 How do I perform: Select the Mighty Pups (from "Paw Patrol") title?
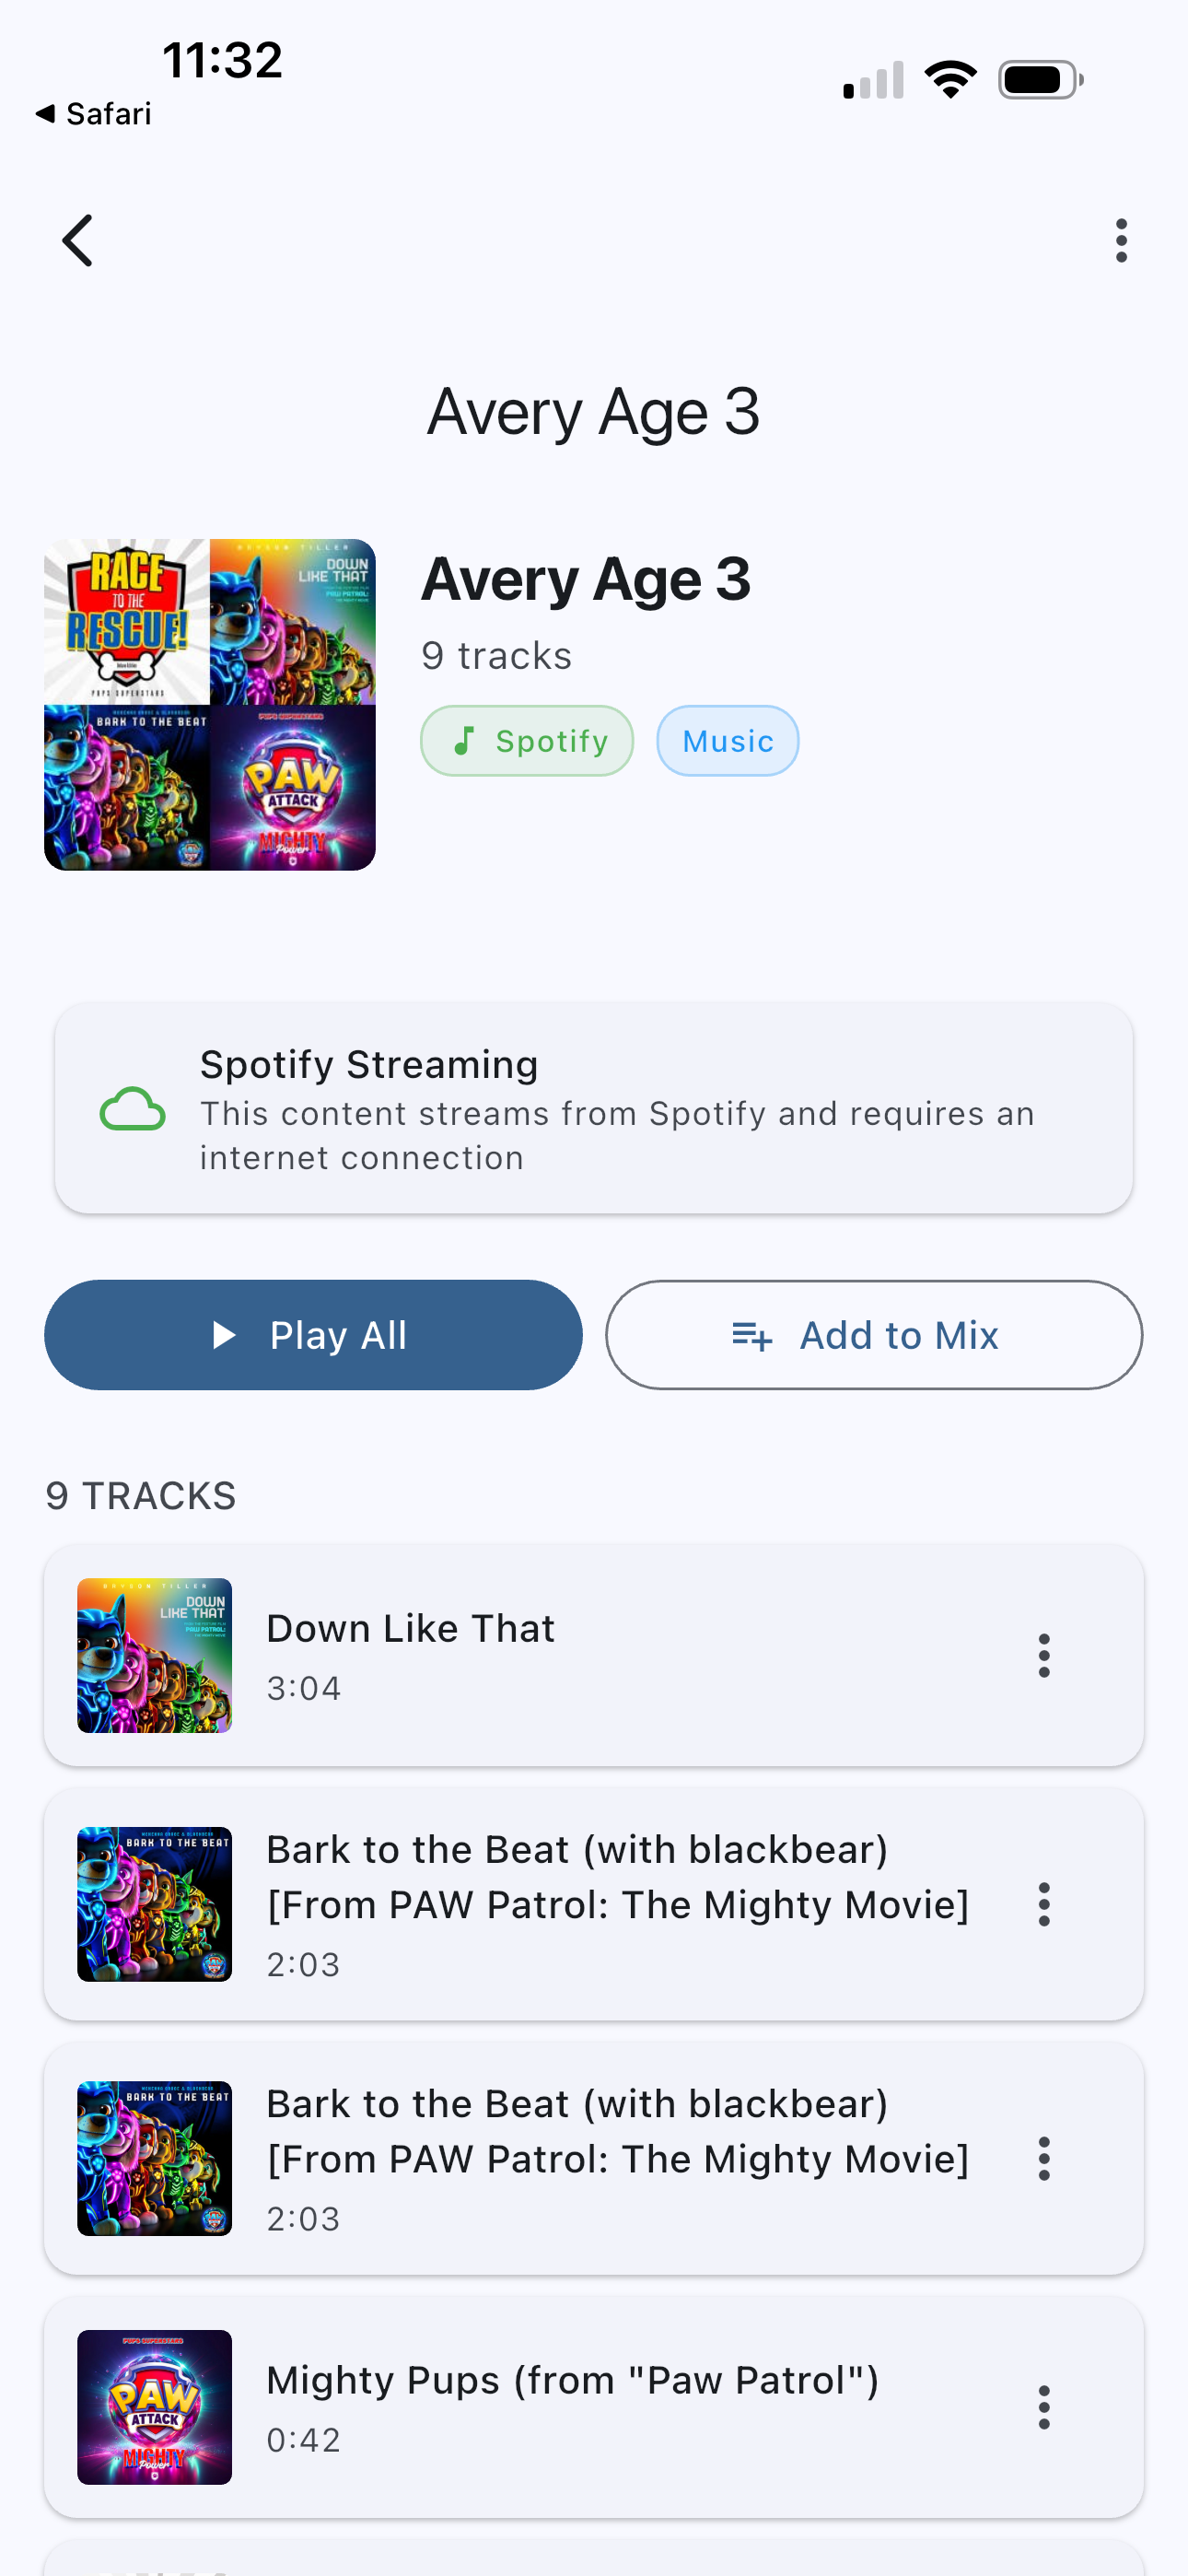tap(572, 2381)
